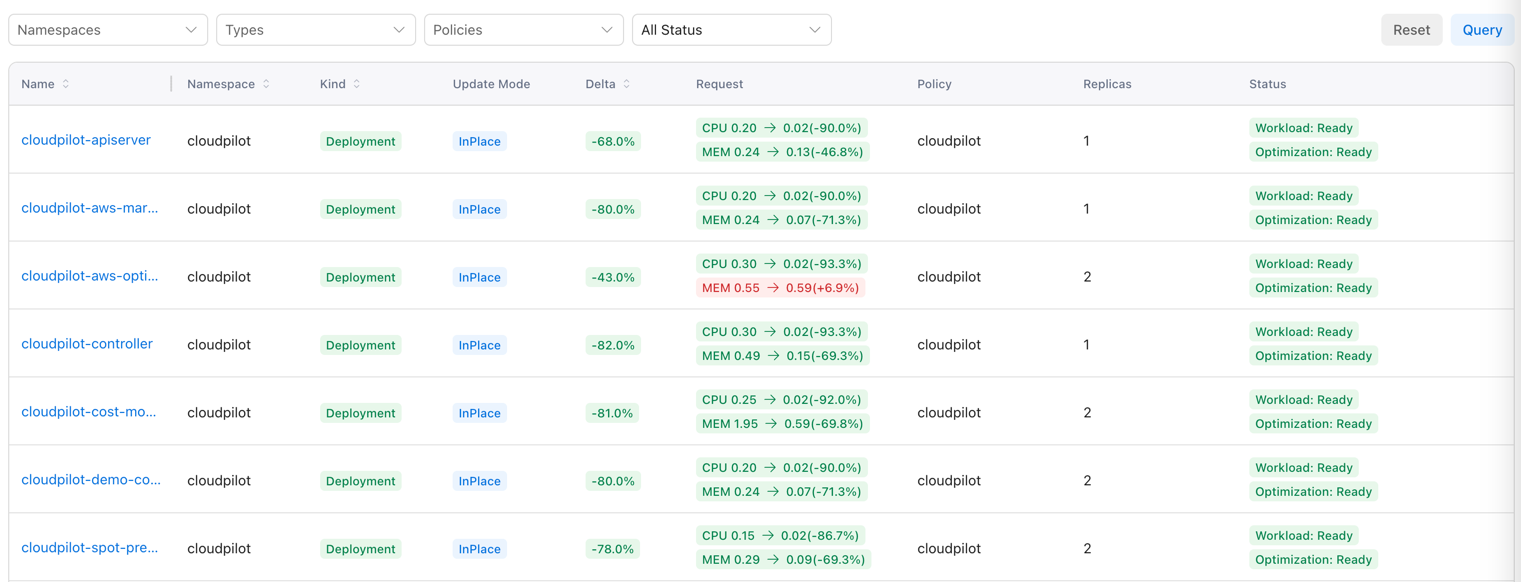The height and width of the screenshot is (582, 1521).
Task: View details for cloudpilot-controller
Action: 87,343
